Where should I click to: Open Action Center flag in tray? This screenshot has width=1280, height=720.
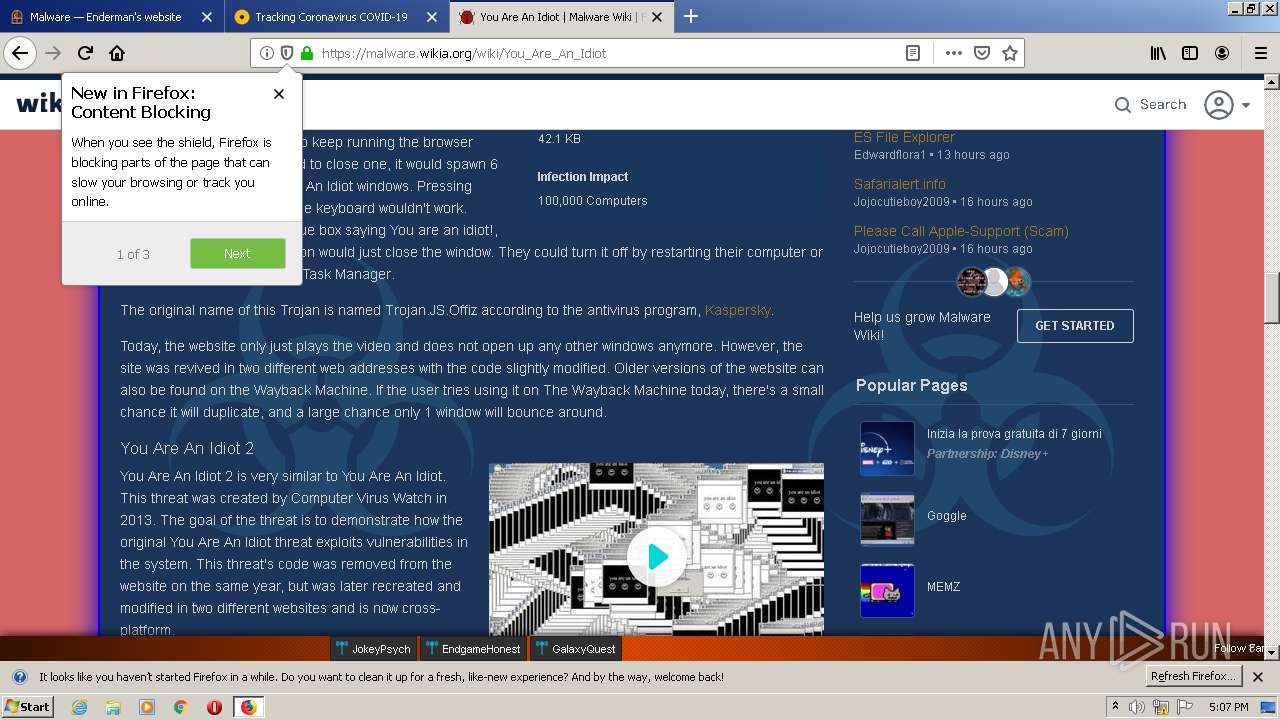pyautogui.click(x=1186, y=707)
